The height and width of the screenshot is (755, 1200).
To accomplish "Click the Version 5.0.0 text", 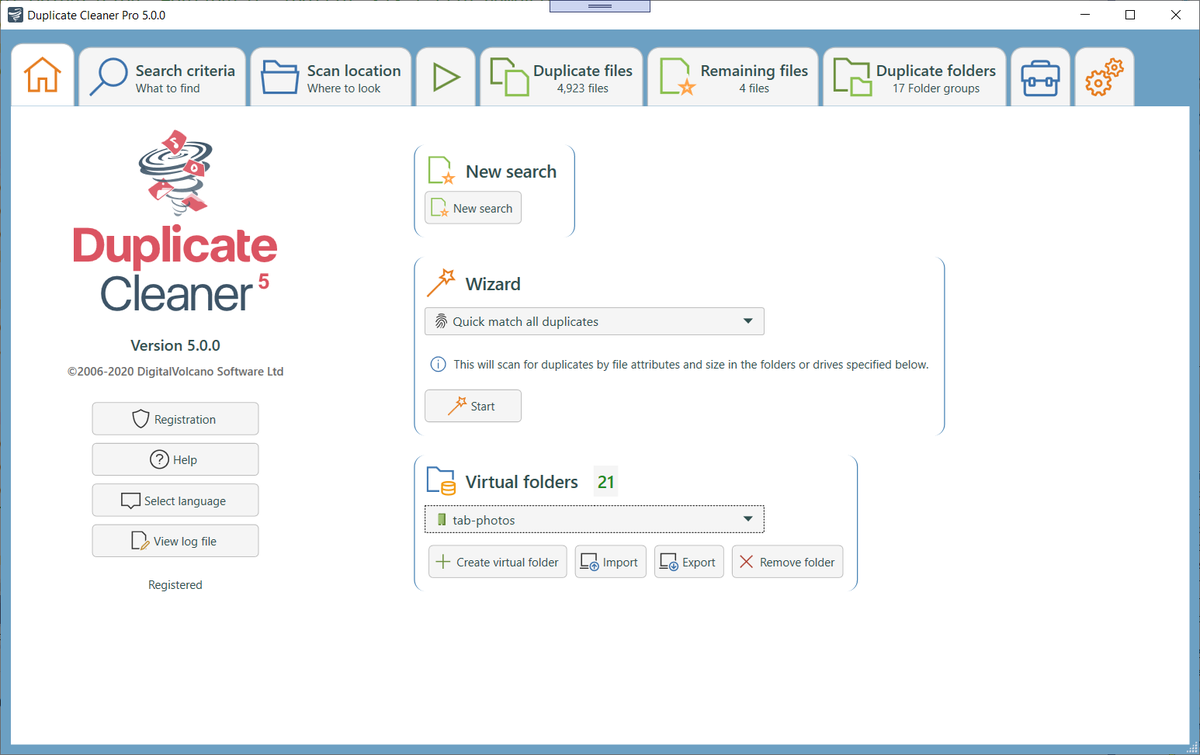I will (x=175, y=345).
